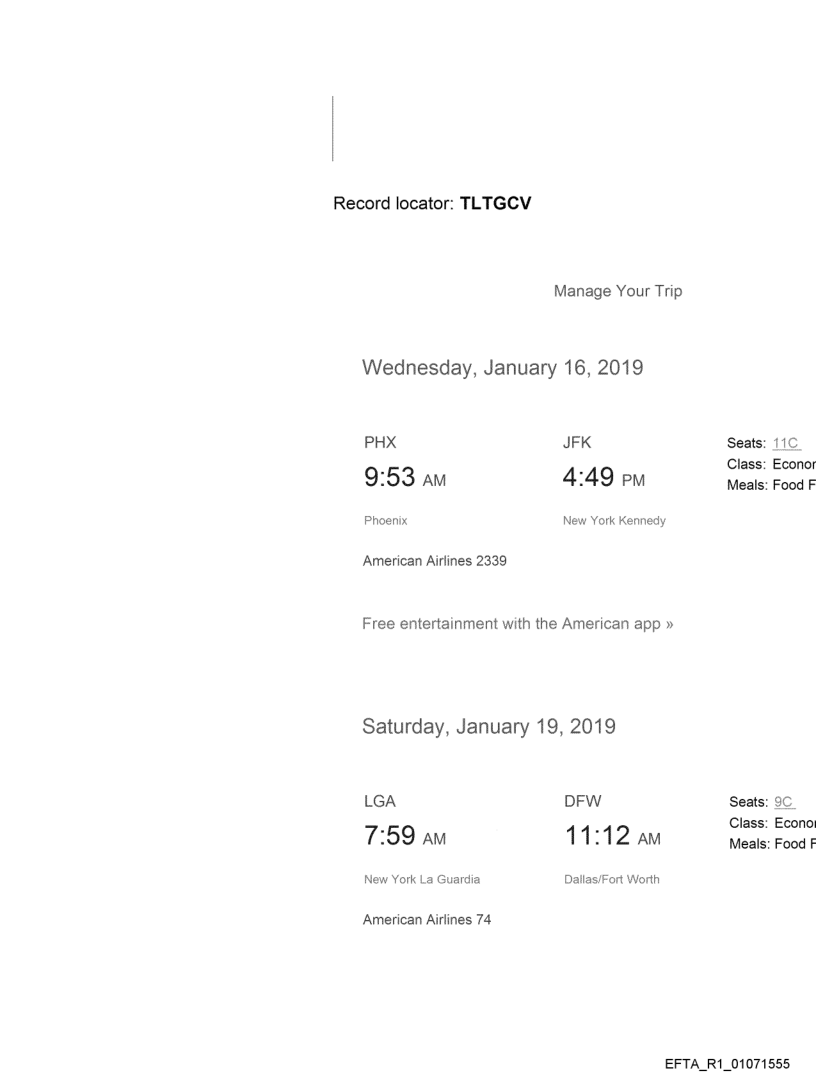This screenshot has height=1073, width=816.
Task: Click American Airlines 74 flight number
Action: [x=426, y=920]
